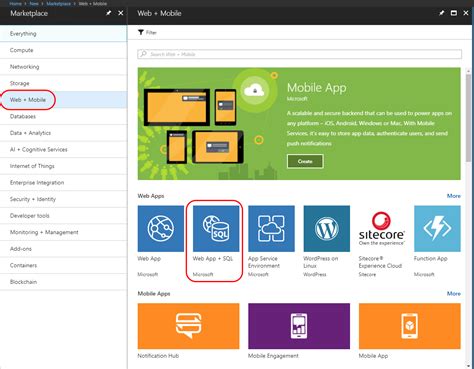Image resolution: width=474 pixels, height=369 pixels.
Task: Close the Marketplace blade
Action: point(121,13)
